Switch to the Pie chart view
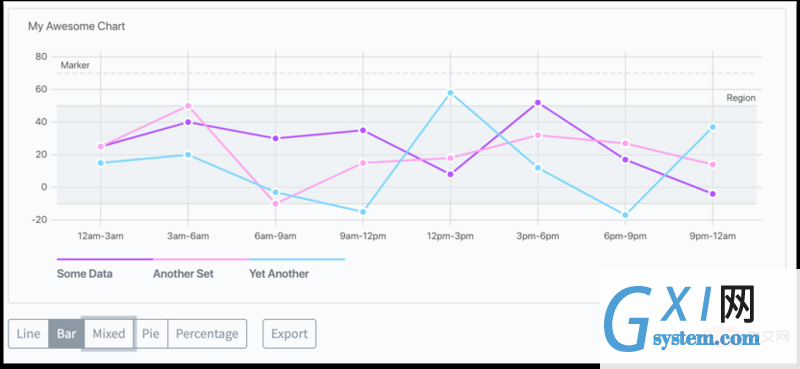The image size is (800, 369). (151, 334)
